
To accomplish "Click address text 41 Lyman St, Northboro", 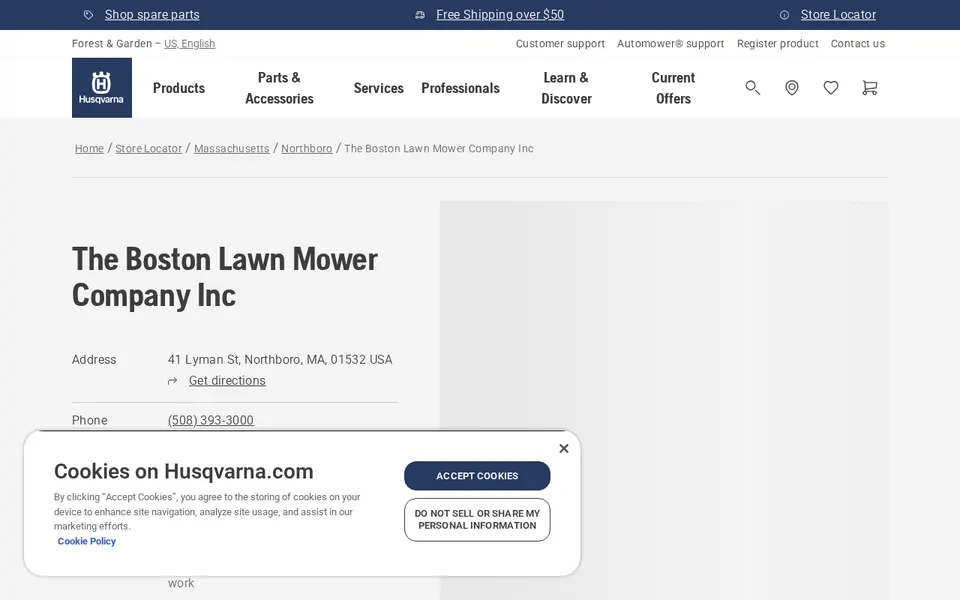I will pyautogui.click(x=280, y=360).
